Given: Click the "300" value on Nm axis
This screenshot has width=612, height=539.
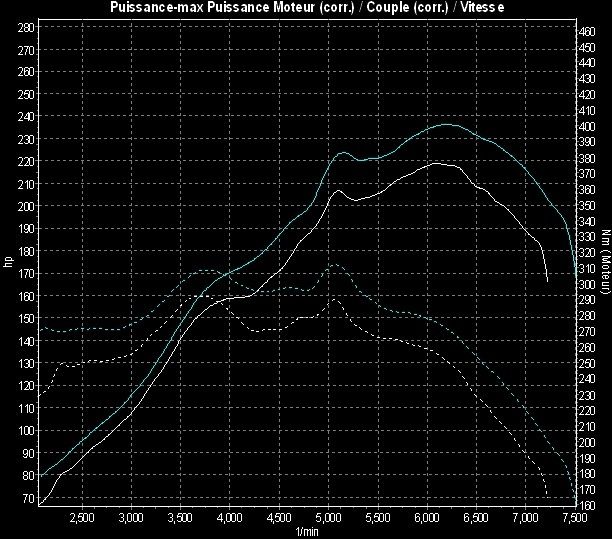Looking at the screenshot, I should tap(588, 284).
